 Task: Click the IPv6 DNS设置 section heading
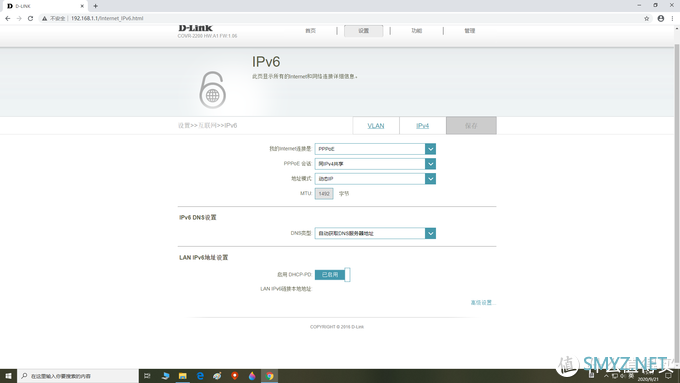coord(198,217)
